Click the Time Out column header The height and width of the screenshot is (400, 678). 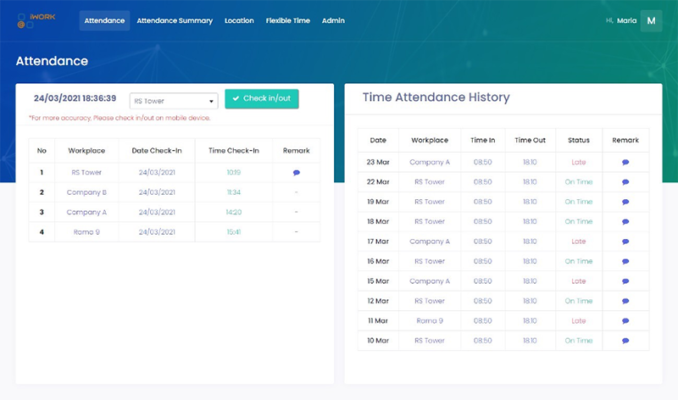click(x=530, y=140)
